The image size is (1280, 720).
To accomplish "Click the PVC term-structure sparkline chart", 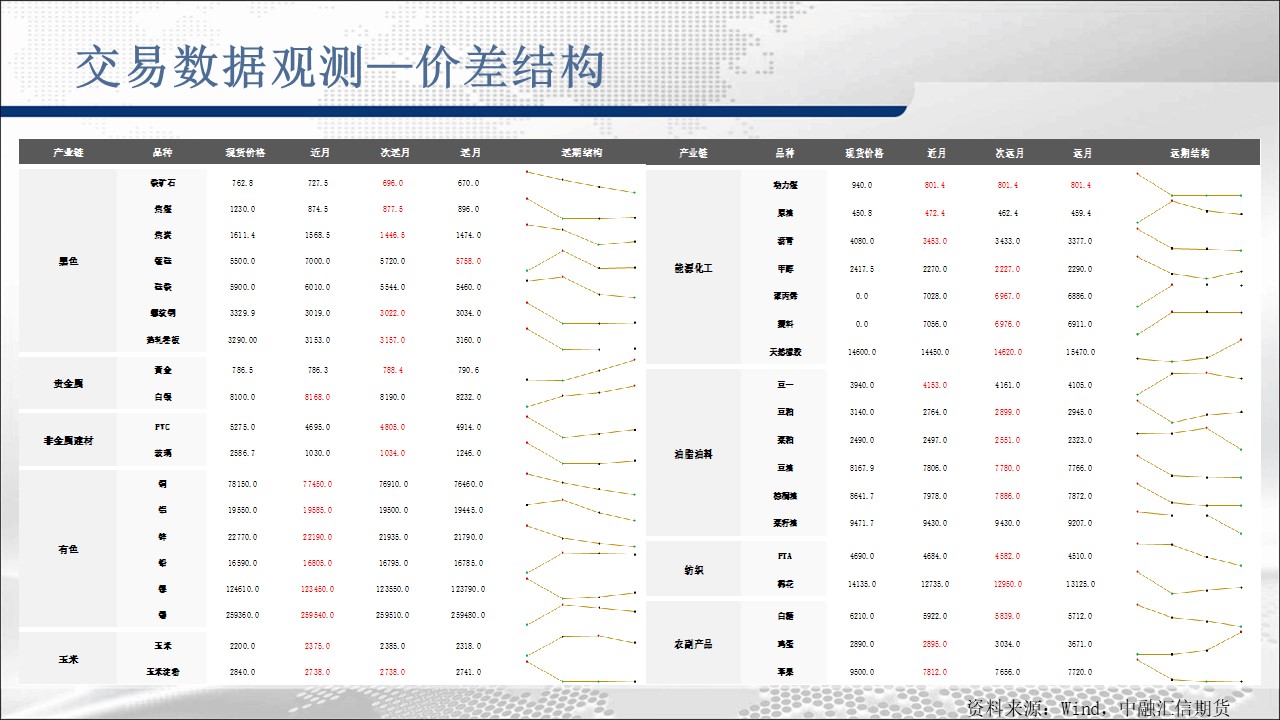I will pyautogui.click(x=581, y=427).
